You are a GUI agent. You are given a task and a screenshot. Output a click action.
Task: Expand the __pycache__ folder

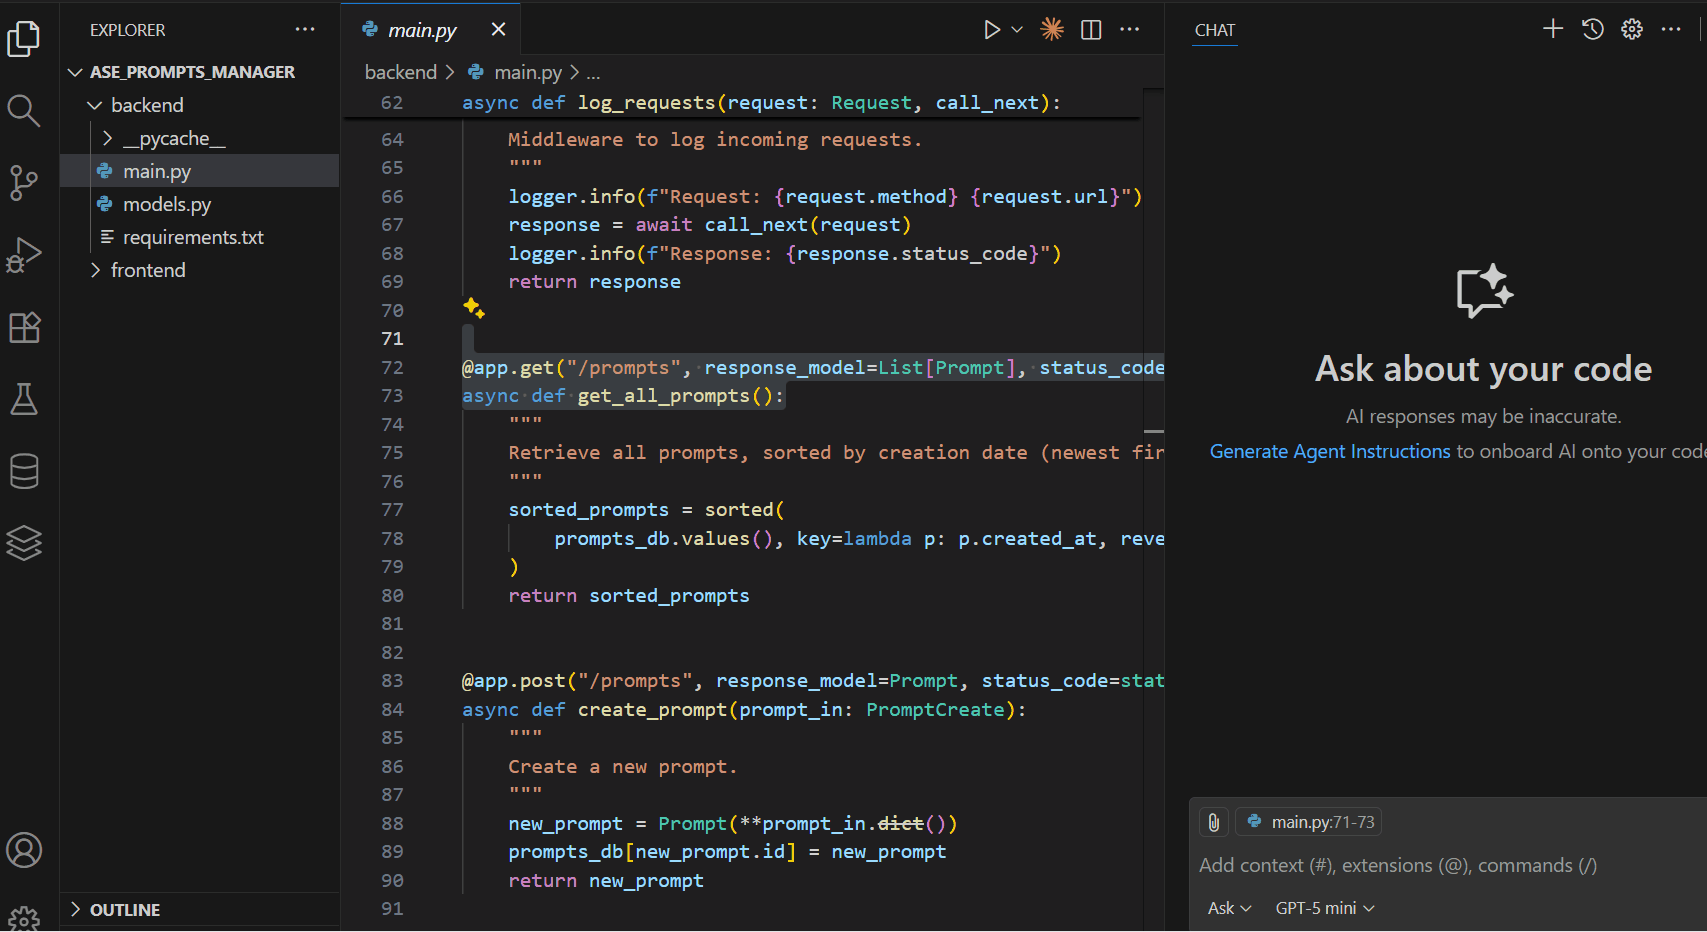[x=173, y=138]
